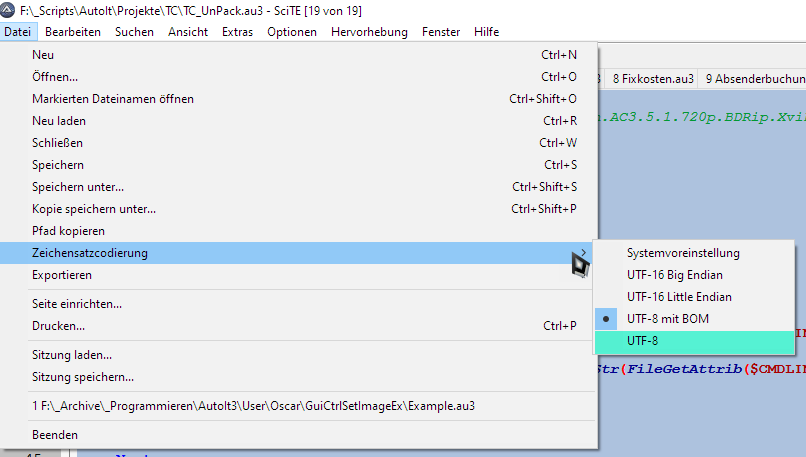Select UTF-16 Little Endian encoding

(679, 297)
